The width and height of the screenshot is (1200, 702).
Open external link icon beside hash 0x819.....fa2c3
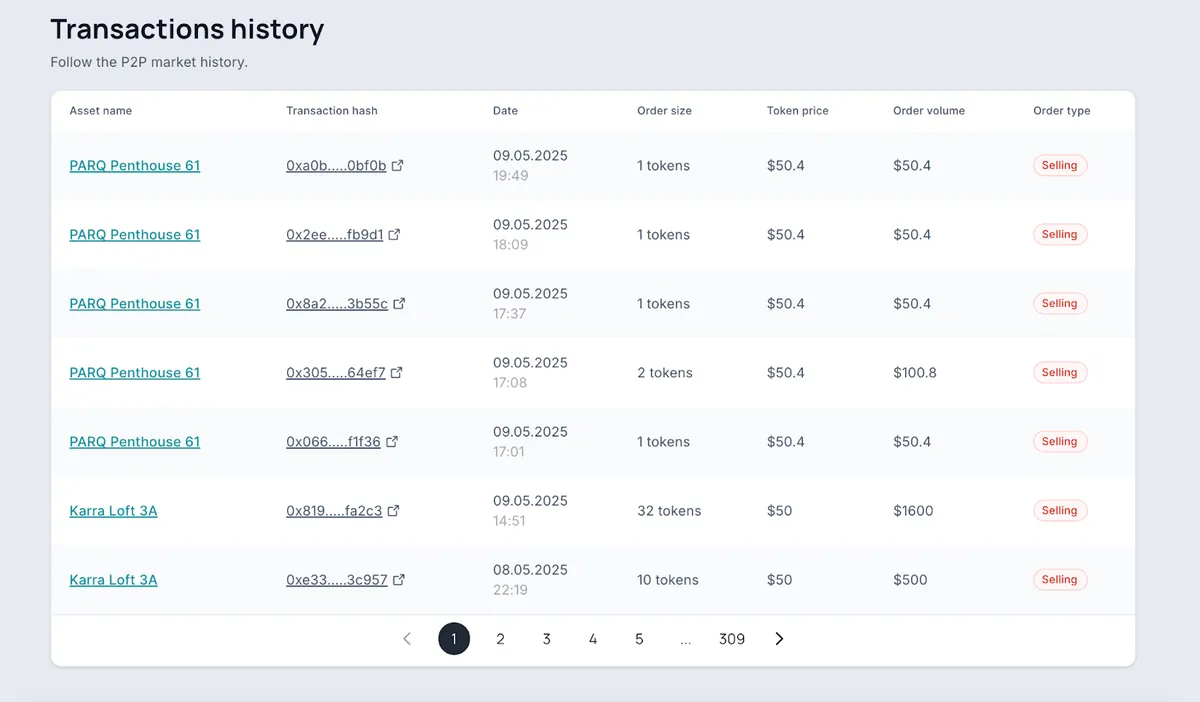[394, 510]
